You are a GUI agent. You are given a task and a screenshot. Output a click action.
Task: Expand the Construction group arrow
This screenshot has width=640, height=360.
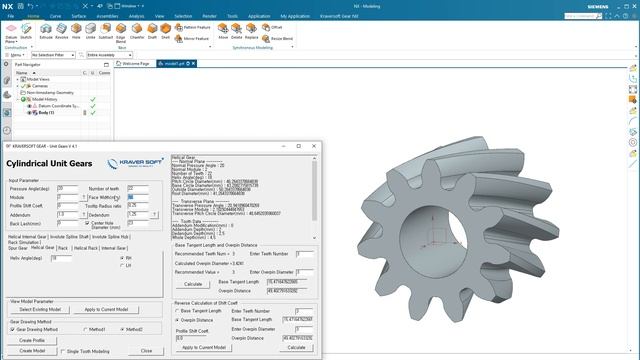pyautogui.click(x=31, y=47)
